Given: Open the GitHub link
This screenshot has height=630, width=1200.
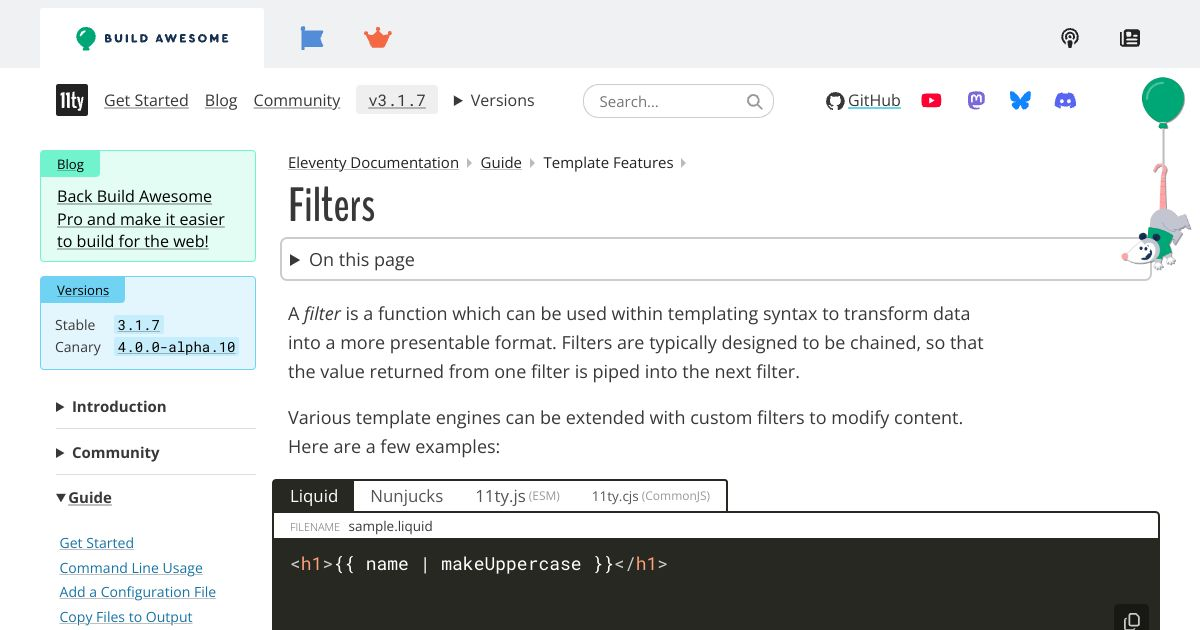Looking at the screenshot, I should coord(863,100).
